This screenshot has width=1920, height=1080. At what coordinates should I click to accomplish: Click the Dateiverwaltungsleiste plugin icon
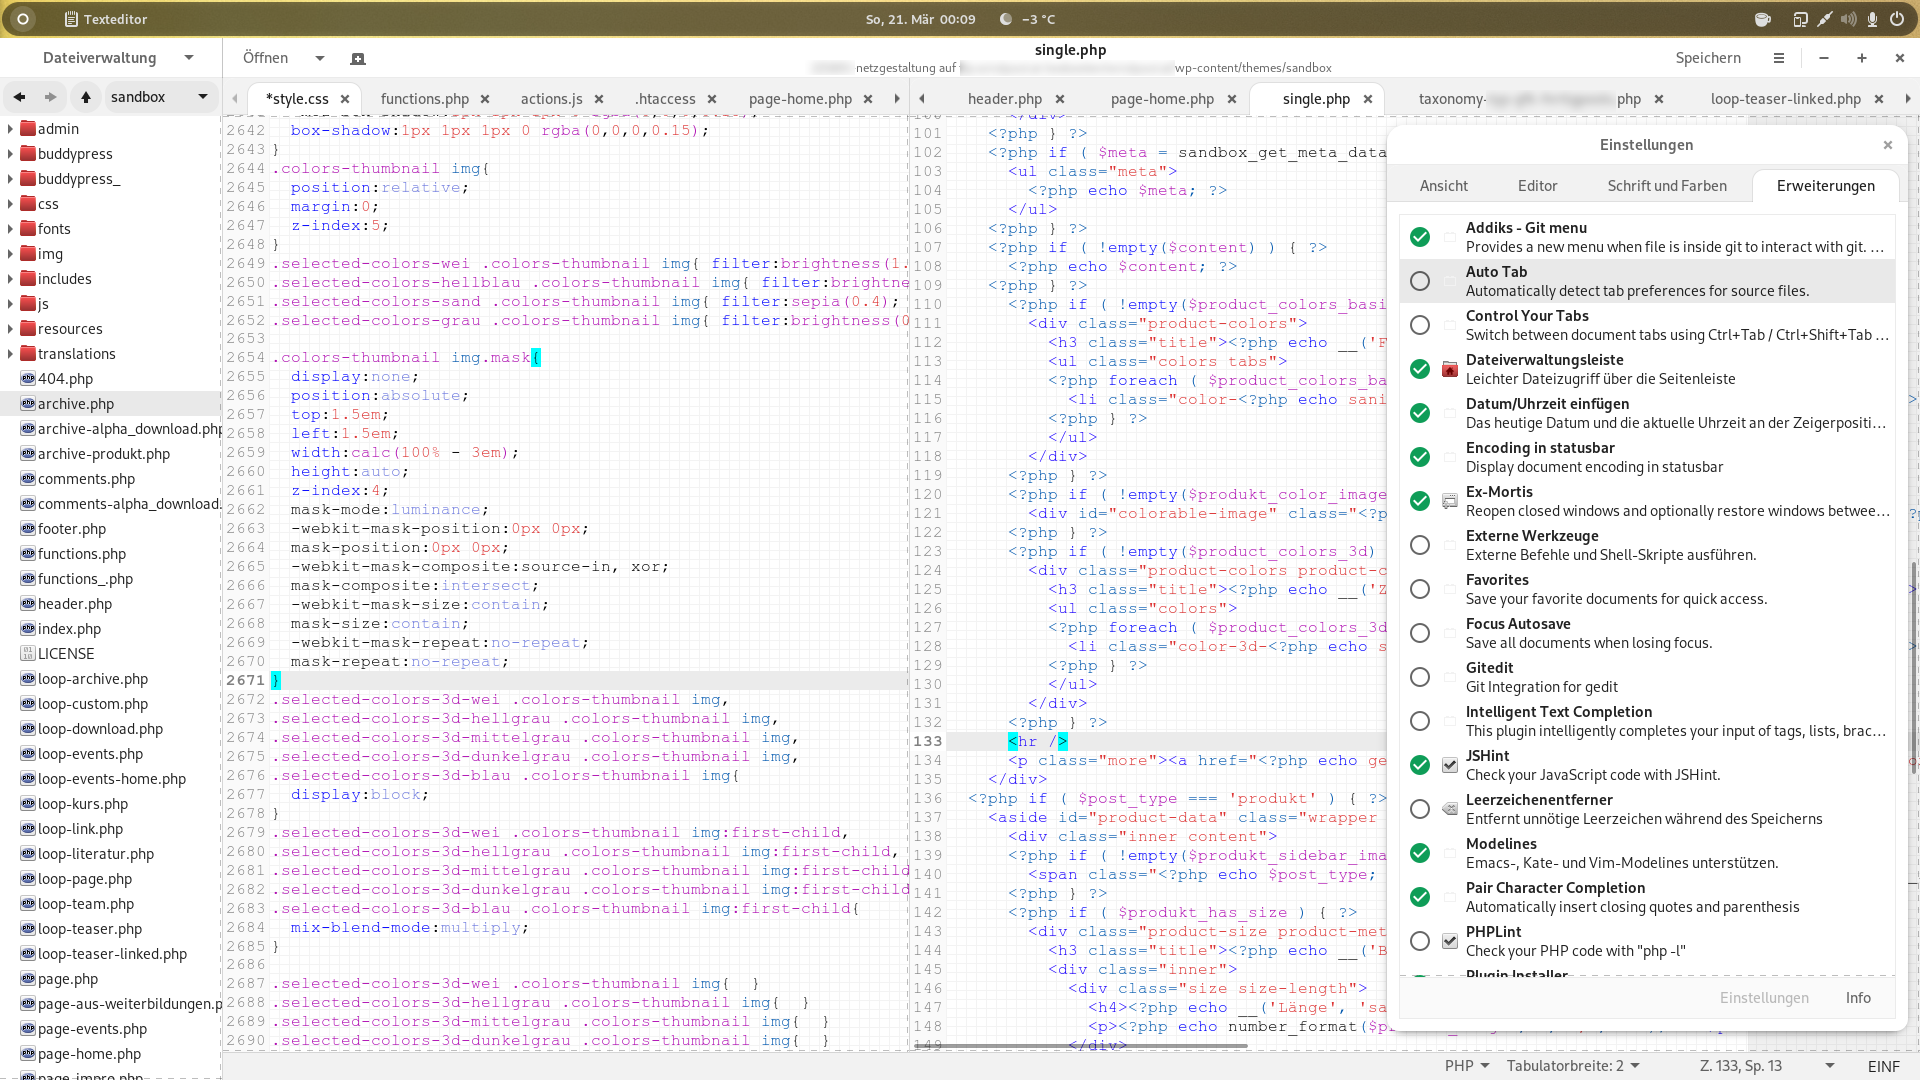tap(1450, 369)
